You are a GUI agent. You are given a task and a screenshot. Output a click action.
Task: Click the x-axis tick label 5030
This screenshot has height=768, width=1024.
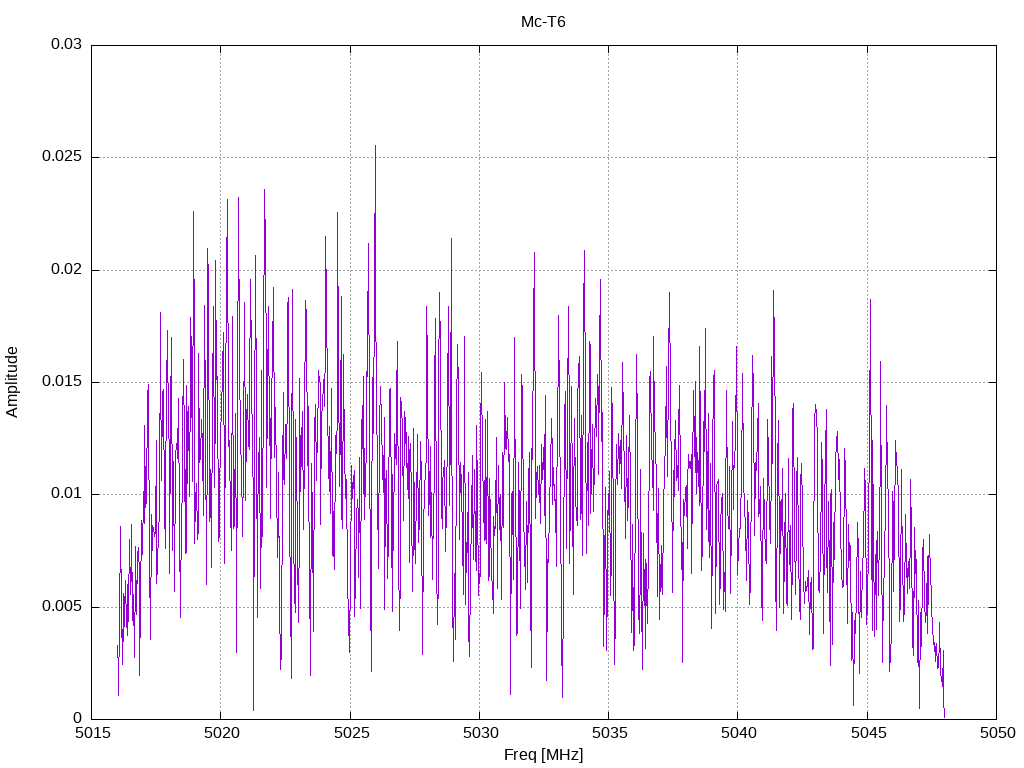(x=481, y=733)
